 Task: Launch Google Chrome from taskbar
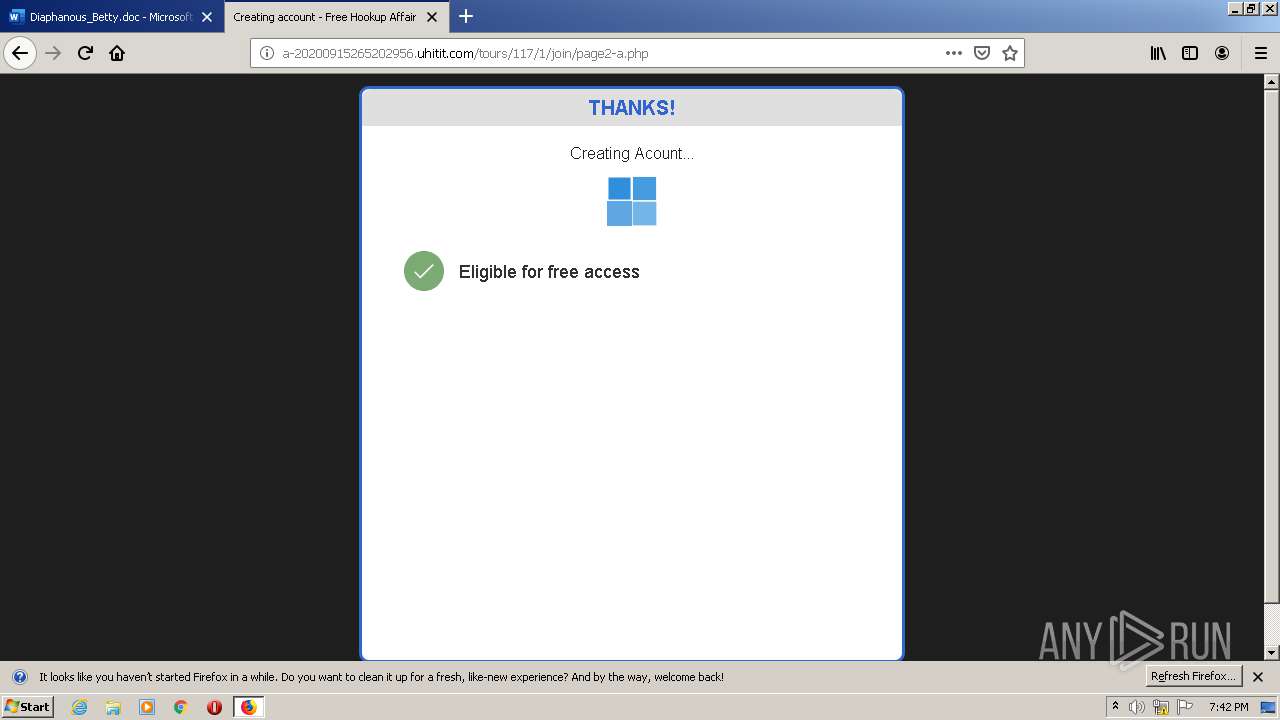click(x=181, y=707)
